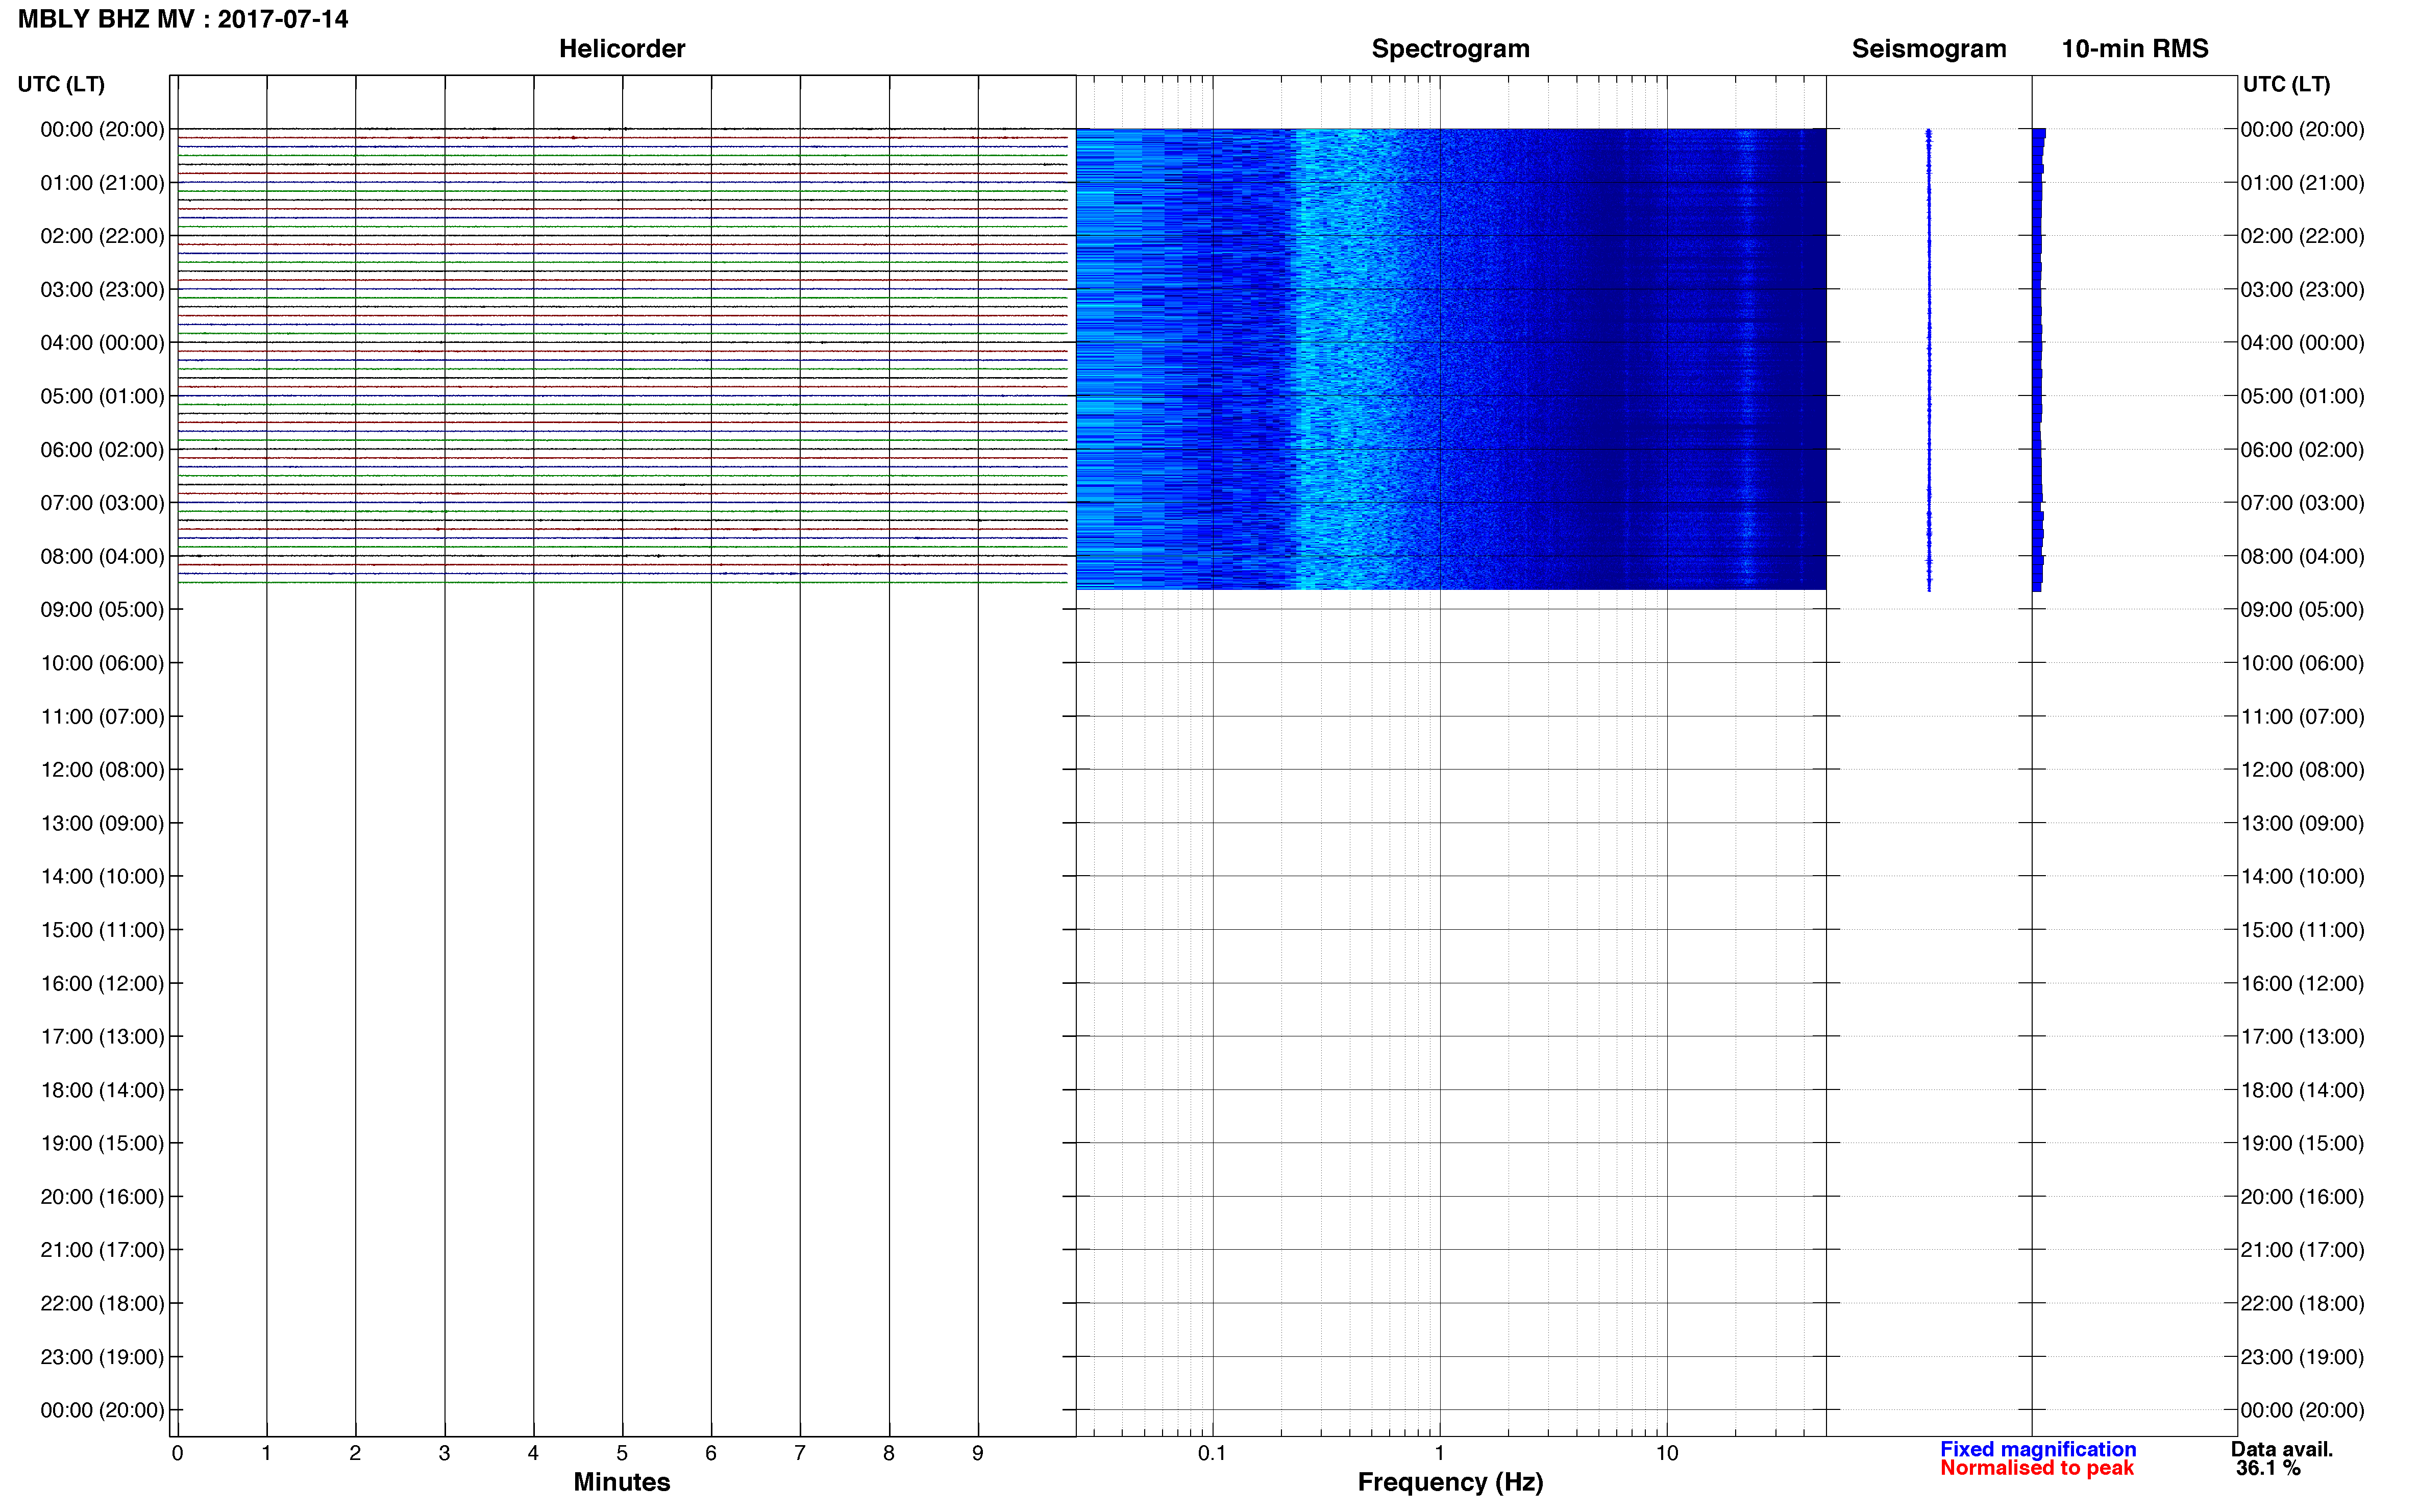This screenshot has width=2419, height=1512.
Task: Click left axis label '12:00 (08:00)'
Action: 102,770
